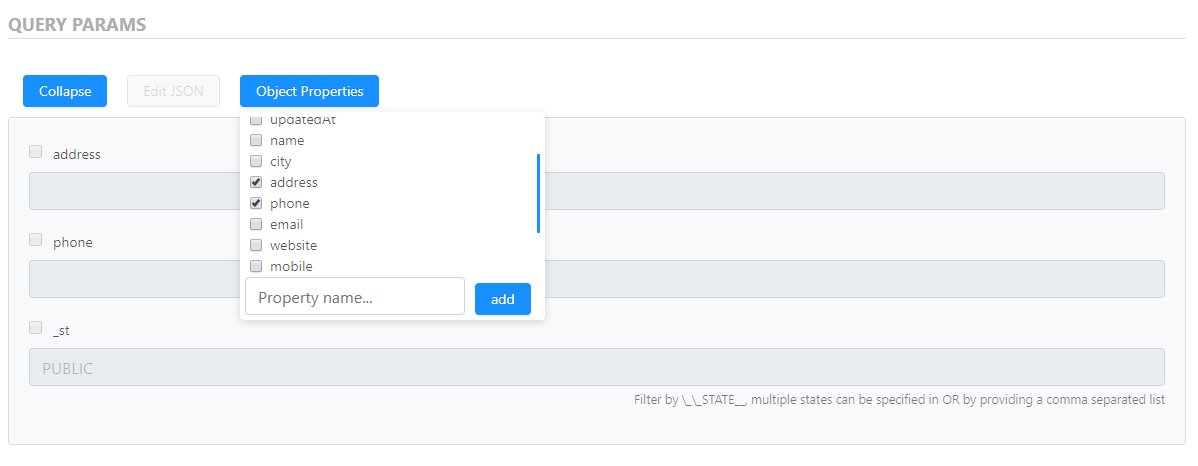The height and width of the screenshot is (466, 1198).
Task: Toggle the phone query param checkbox
Action: click(x=36, y=240)
